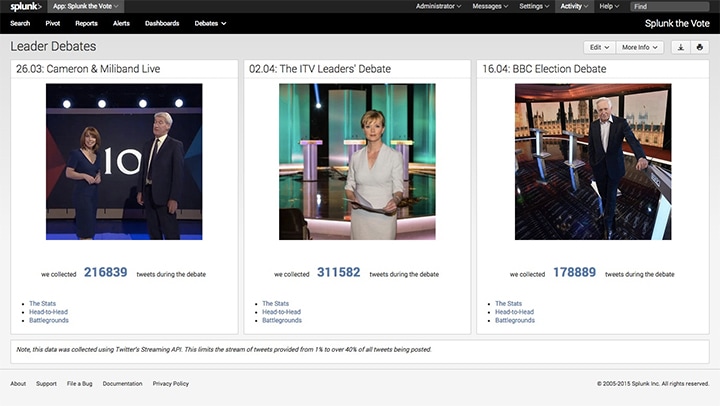Open the About footer link
Image resolution: width=720 pixels, height=406 pixels.
point(18,383)
